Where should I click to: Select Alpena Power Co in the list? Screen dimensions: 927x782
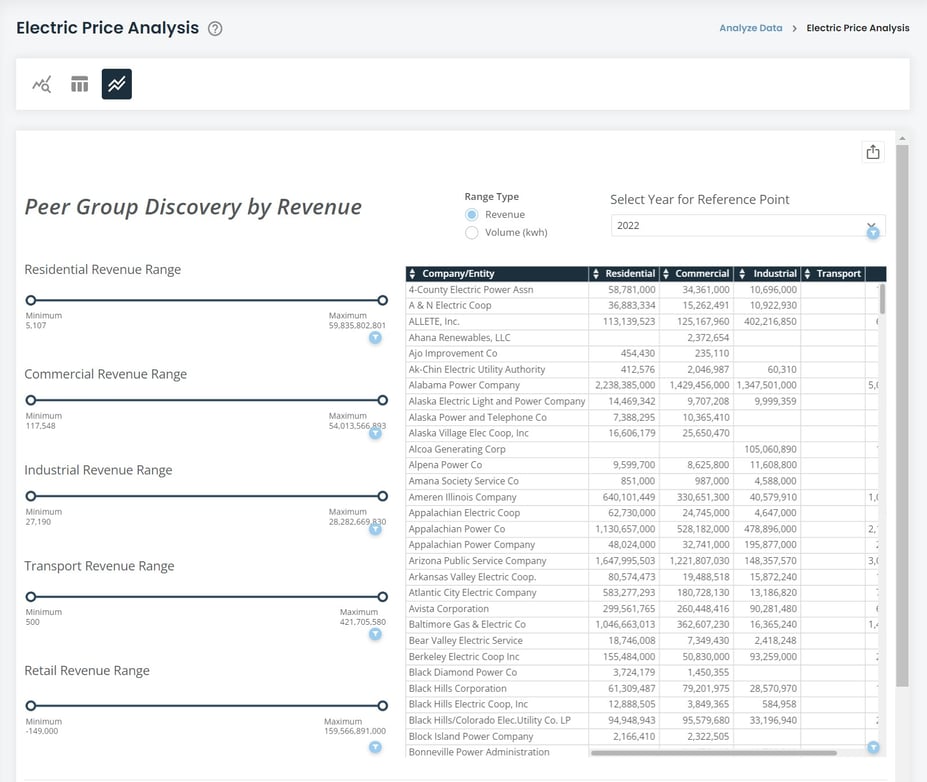[445, 465]
